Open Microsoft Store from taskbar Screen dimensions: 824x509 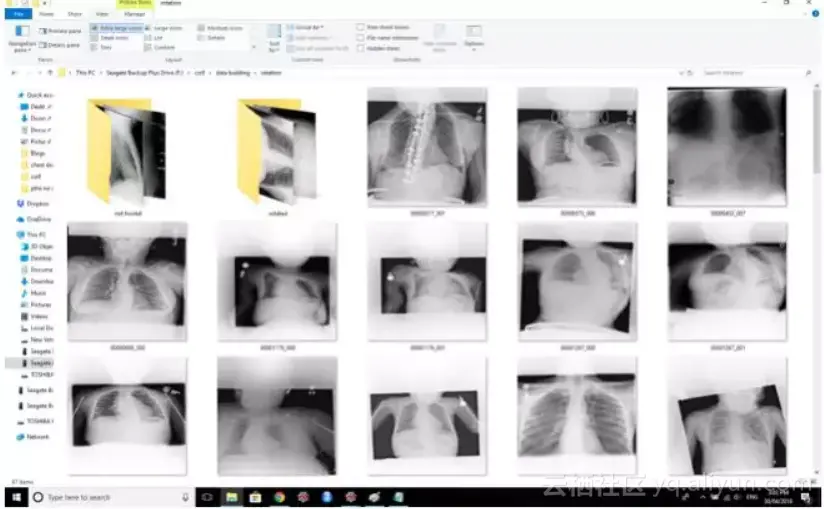tap(255, 497)
